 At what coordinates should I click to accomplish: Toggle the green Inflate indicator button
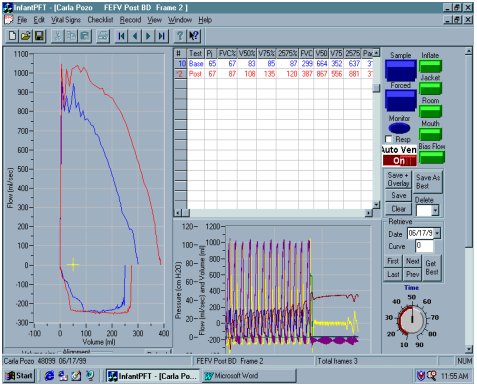point(430,66)
